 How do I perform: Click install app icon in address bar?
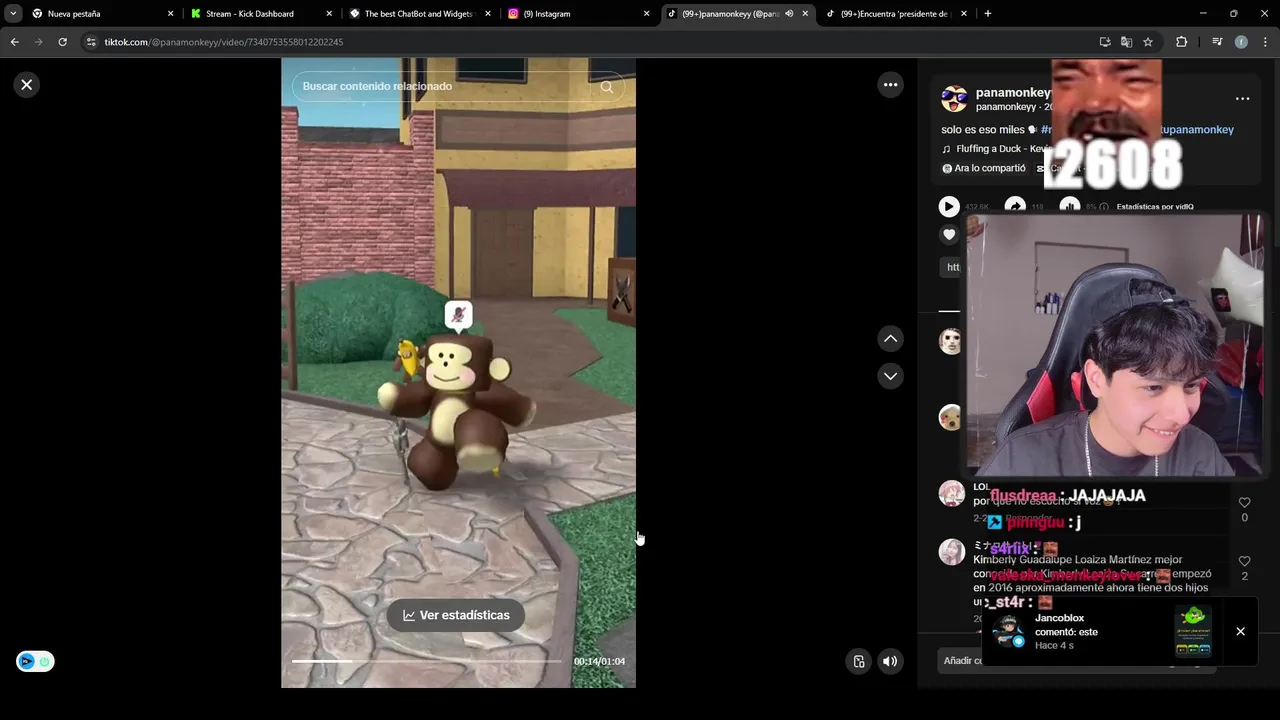tap(1105, 42)
